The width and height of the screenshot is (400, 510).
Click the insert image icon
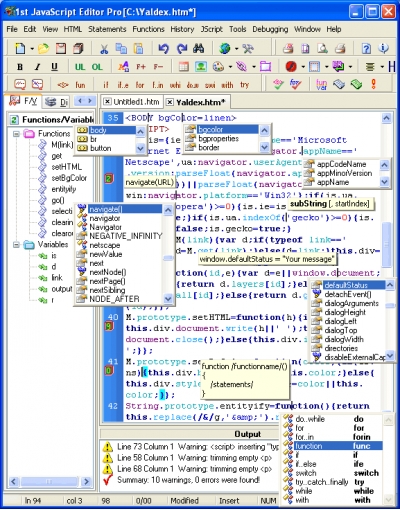[x=201, y=67]
